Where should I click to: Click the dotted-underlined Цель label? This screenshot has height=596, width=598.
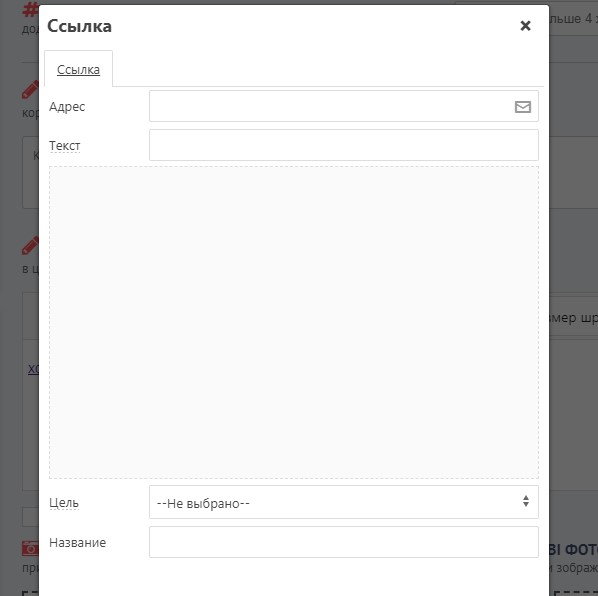(64, 503)
